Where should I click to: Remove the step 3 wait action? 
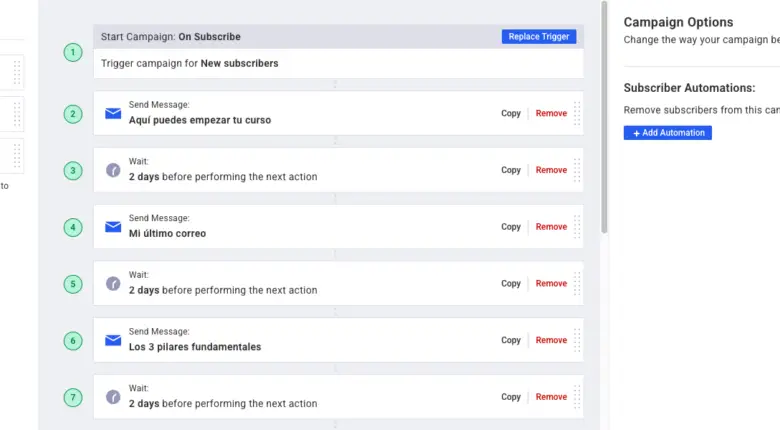[551, 170]
